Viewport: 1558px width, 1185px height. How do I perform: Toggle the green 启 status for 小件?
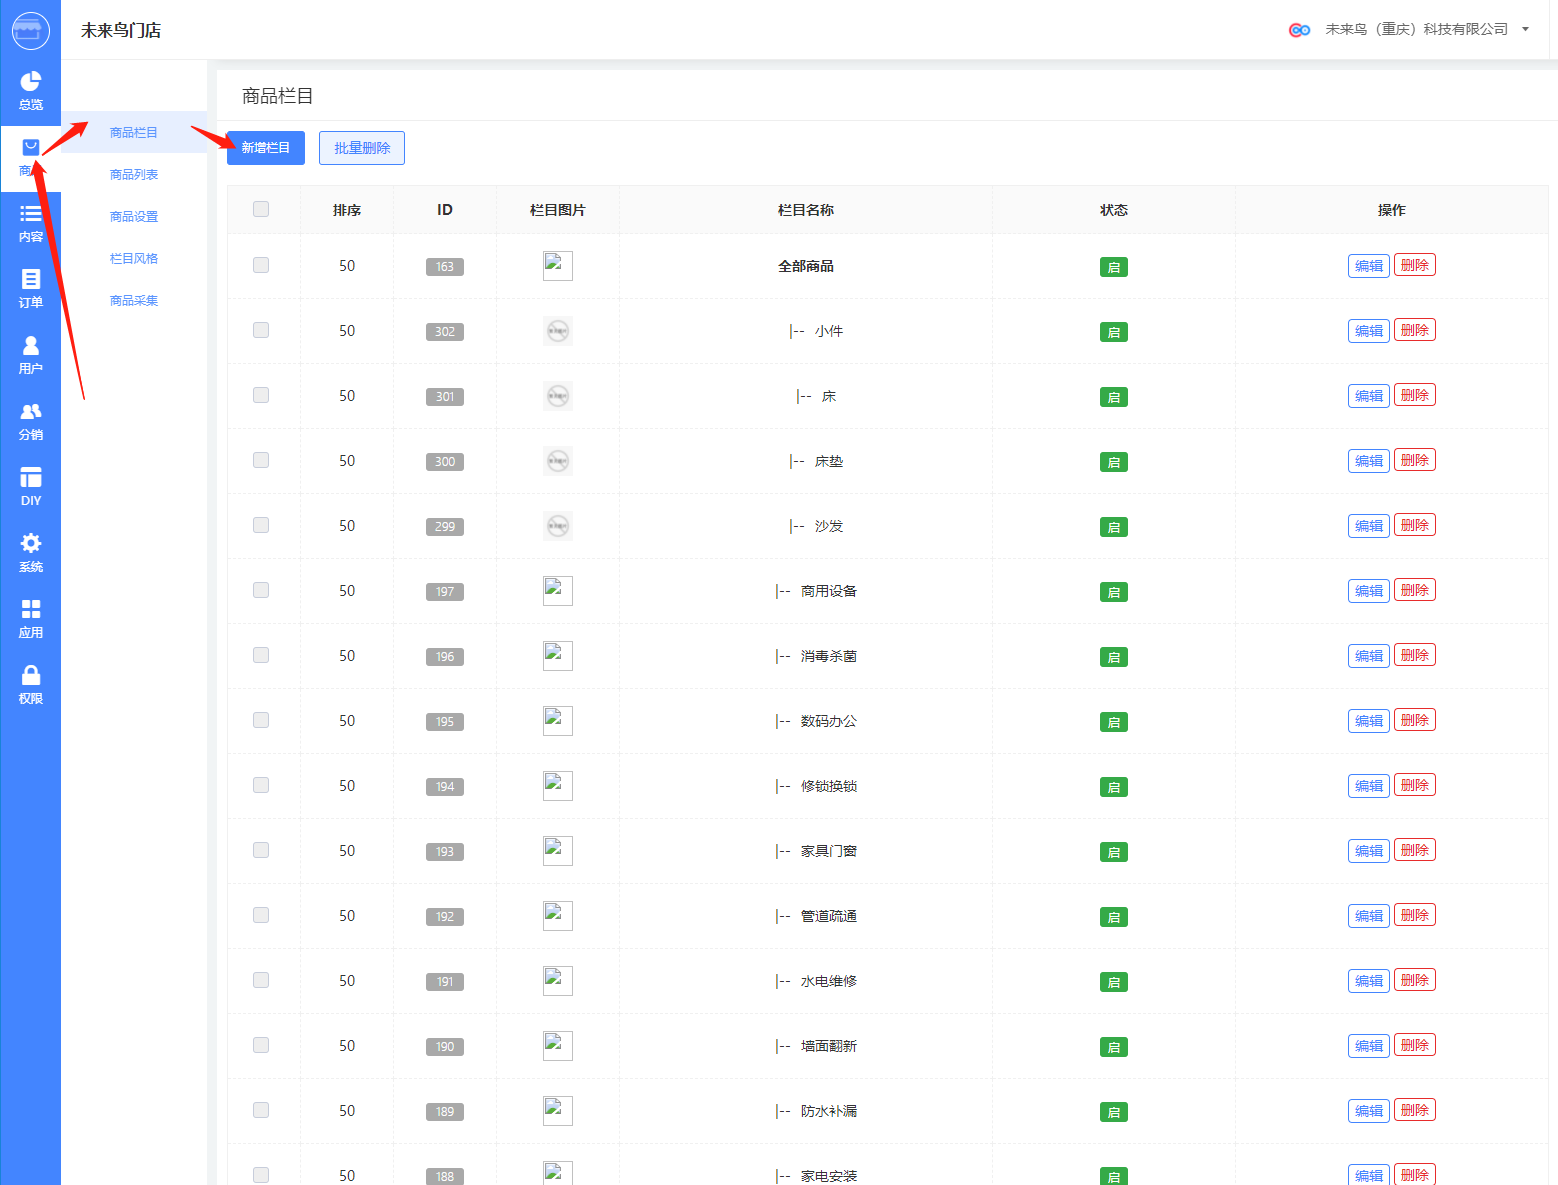pyautogui.click(x=1113, y=332)
